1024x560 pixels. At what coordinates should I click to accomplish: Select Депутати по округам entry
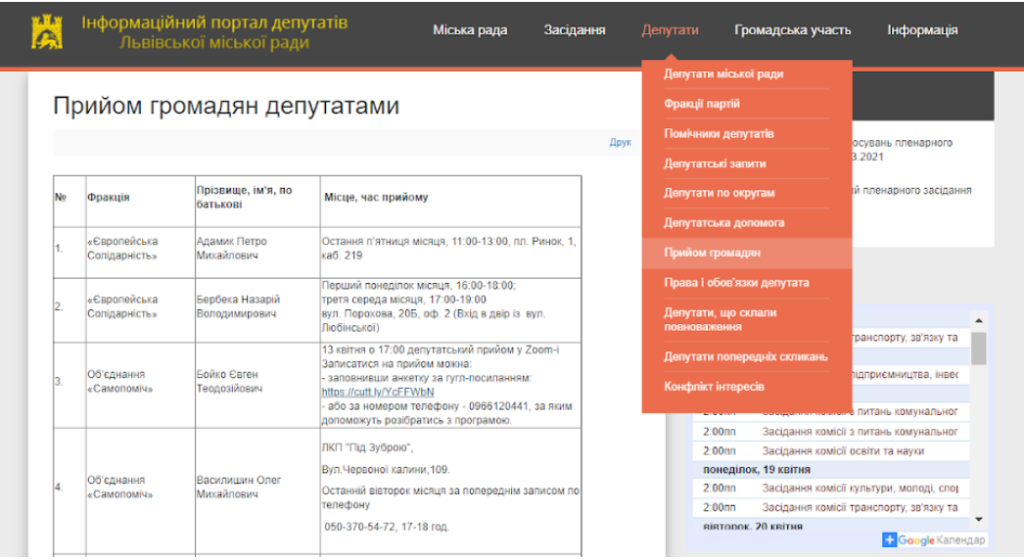pos(719,193)
